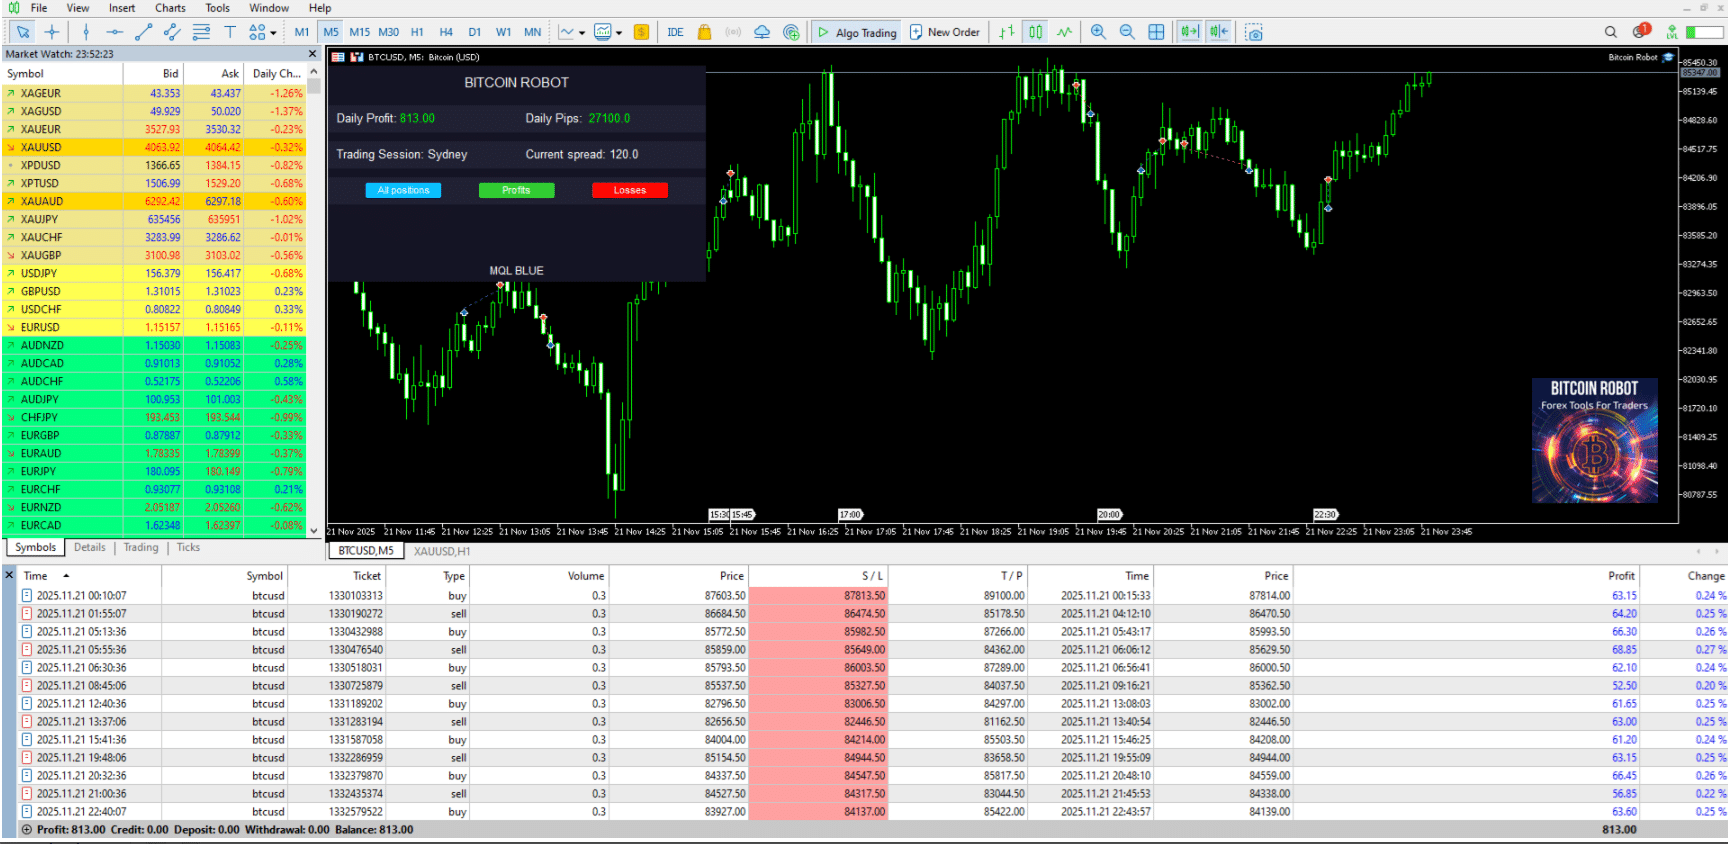This screenshot has width=1728, height=844.
Task: Toggle Algo Trading on or off
Action: [857, 32]
